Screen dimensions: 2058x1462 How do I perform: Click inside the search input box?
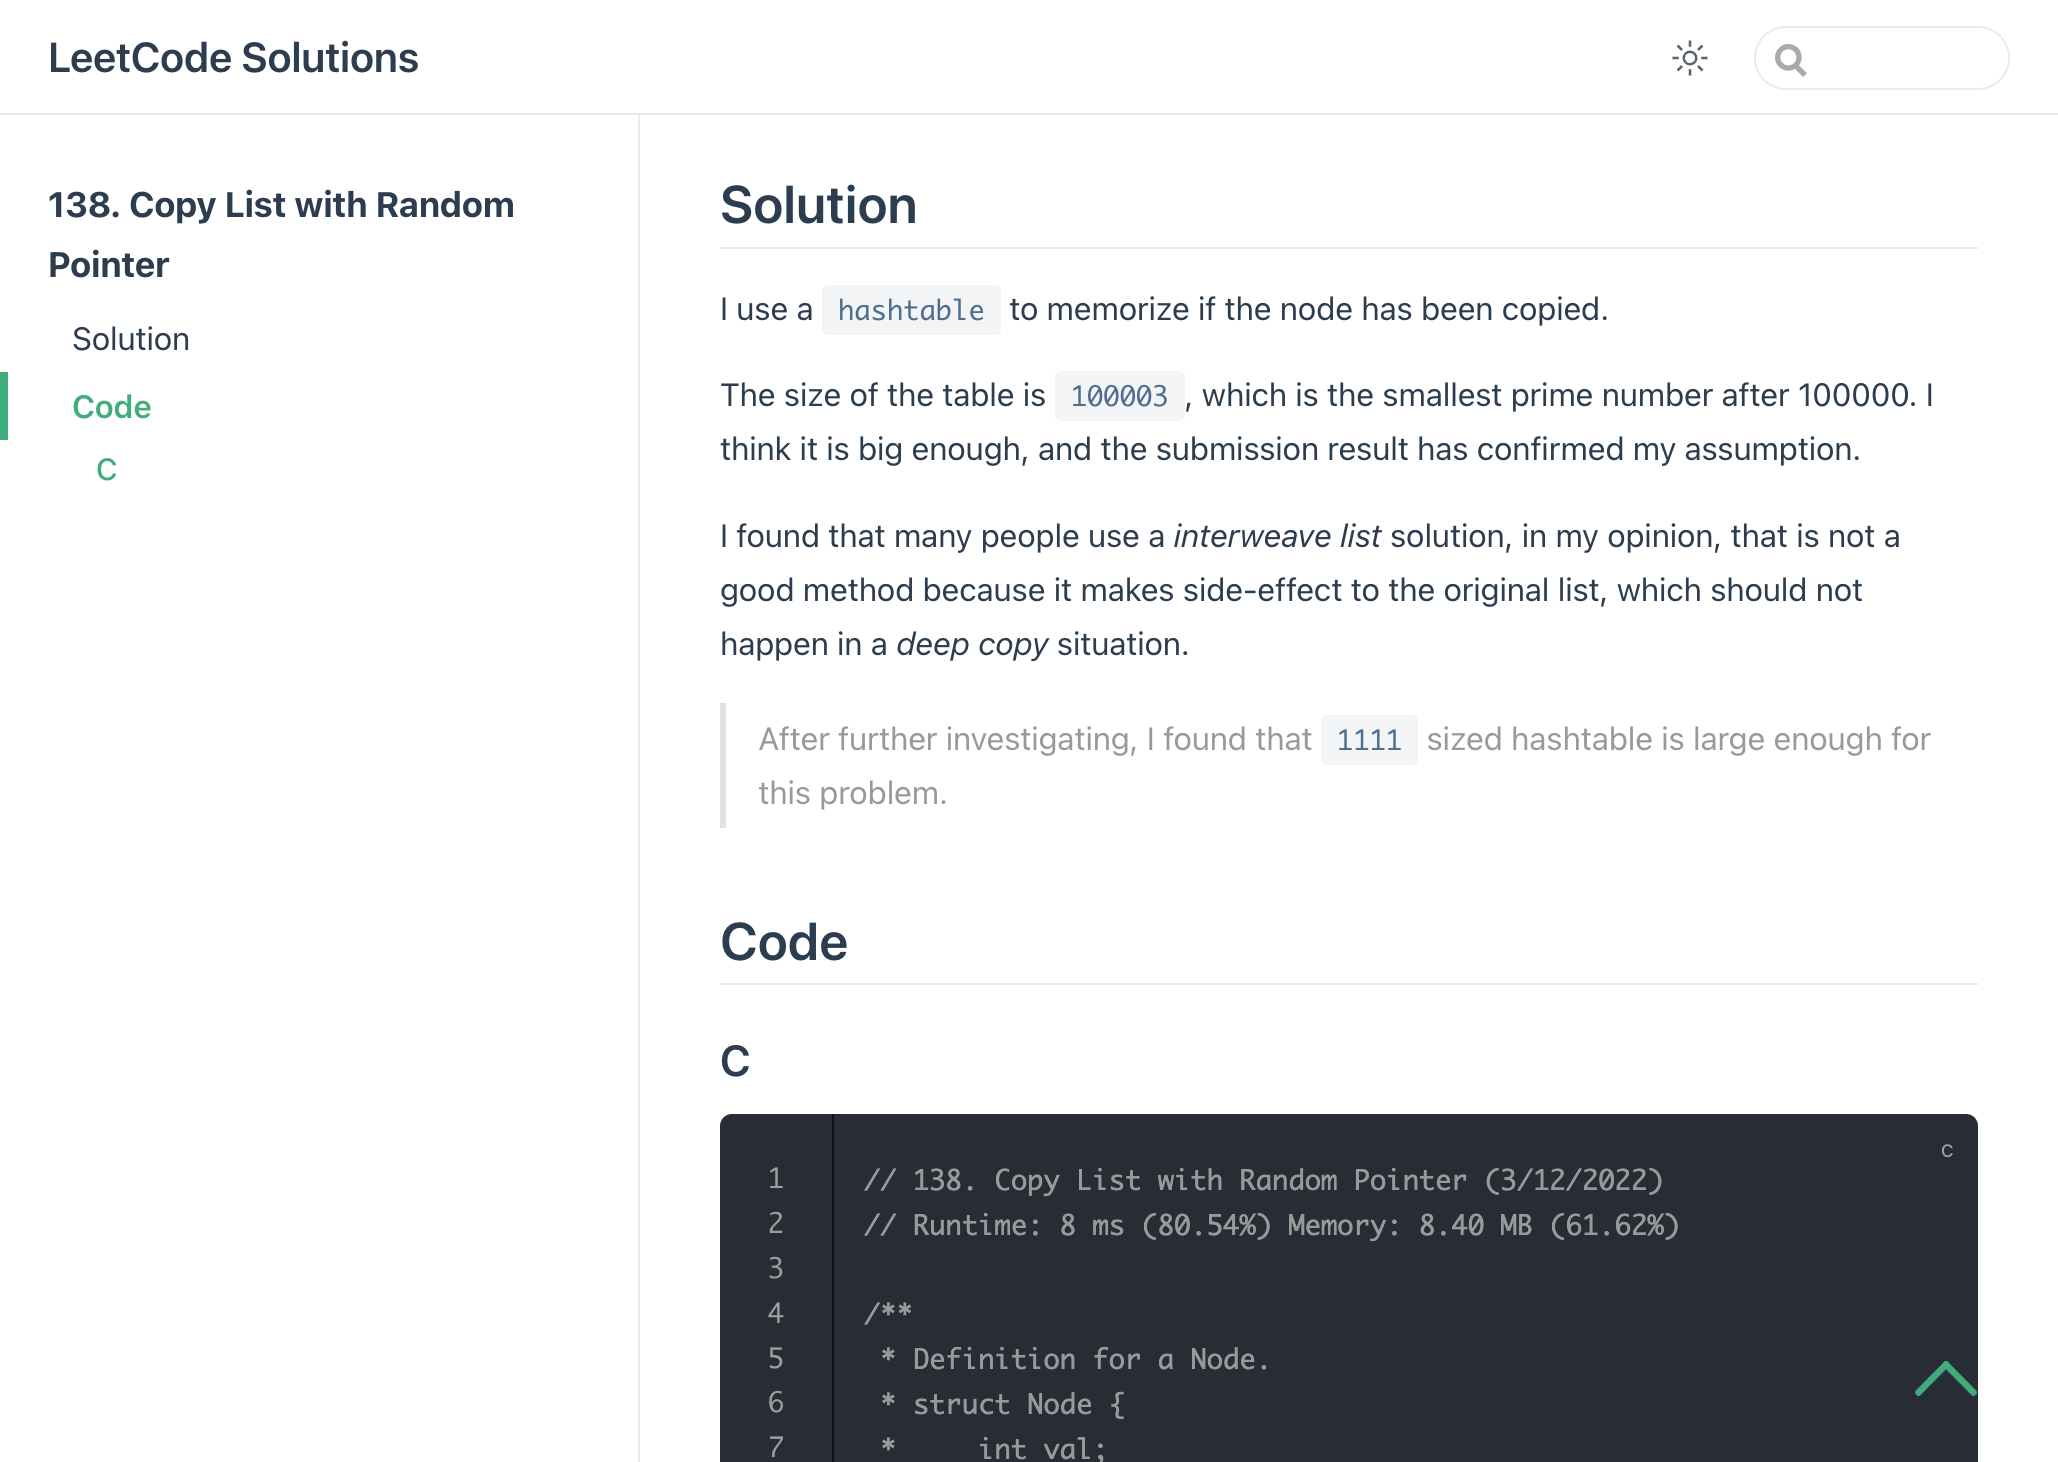[1900, 59]
